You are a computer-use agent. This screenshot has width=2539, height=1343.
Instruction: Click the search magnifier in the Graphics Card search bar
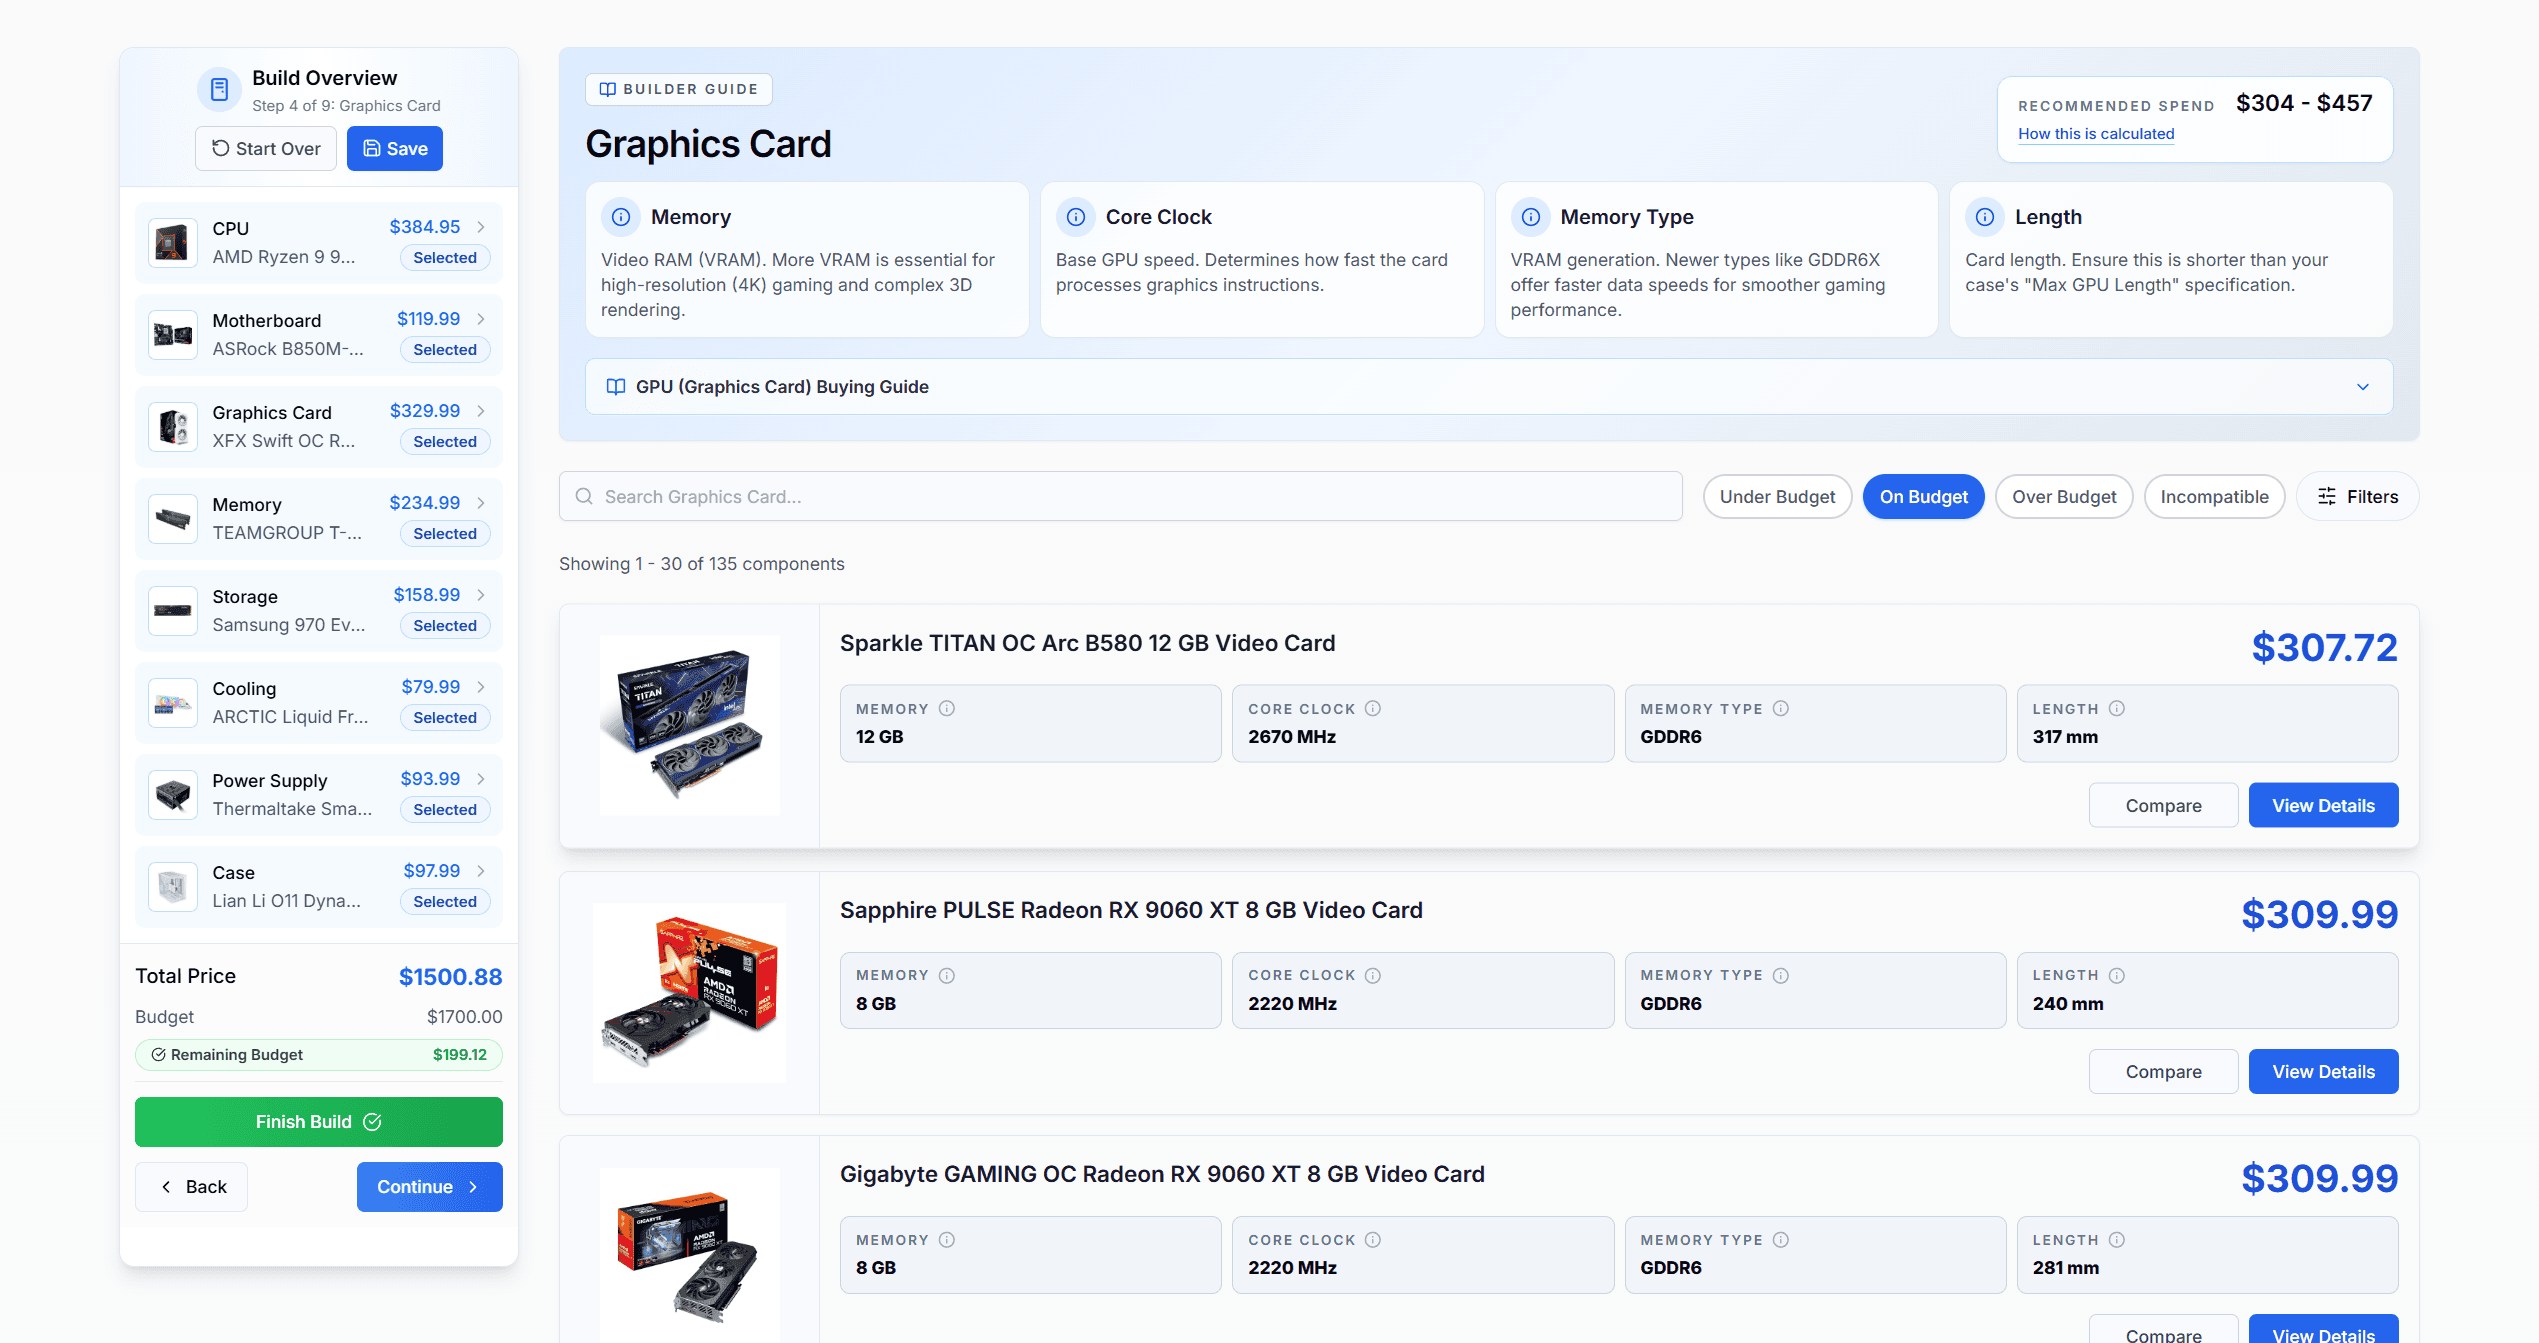click(x=584, y=496)
